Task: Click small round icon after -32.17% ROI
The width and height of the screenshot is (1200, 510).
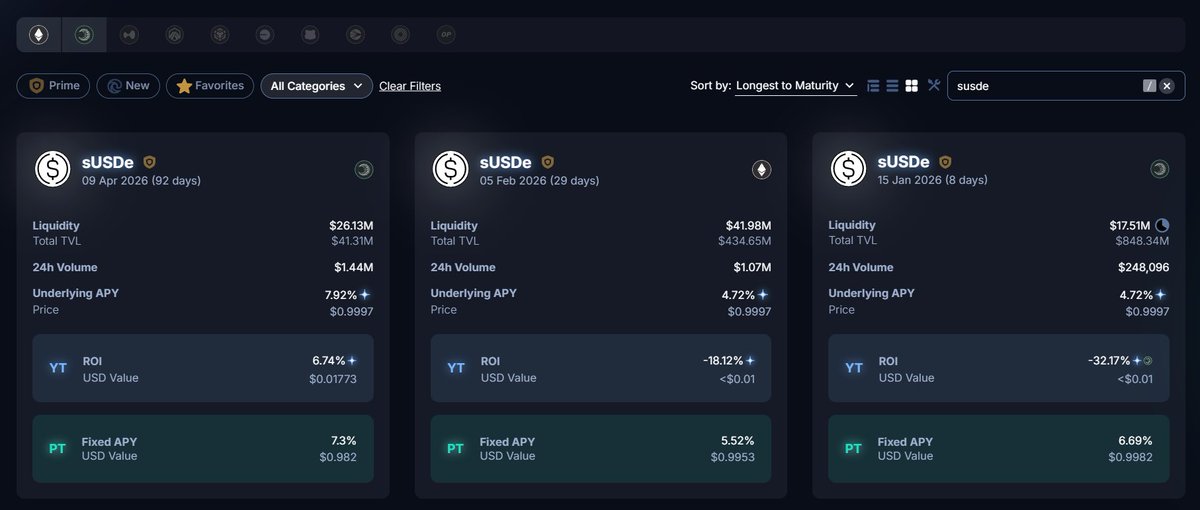Action: pyautogui.click(x=1149, y=360)
